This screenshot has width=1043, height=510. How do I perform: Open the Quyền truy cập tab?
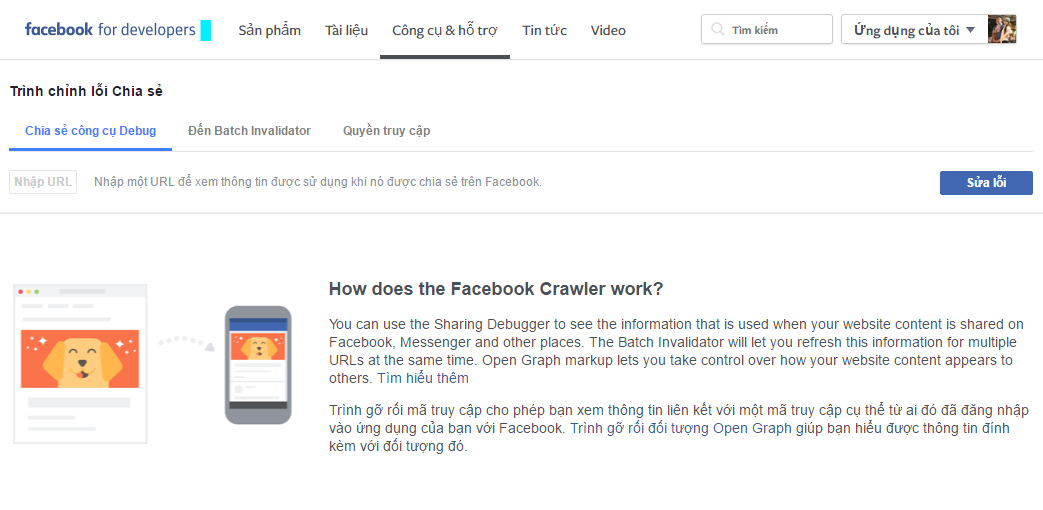pos(386,131)
